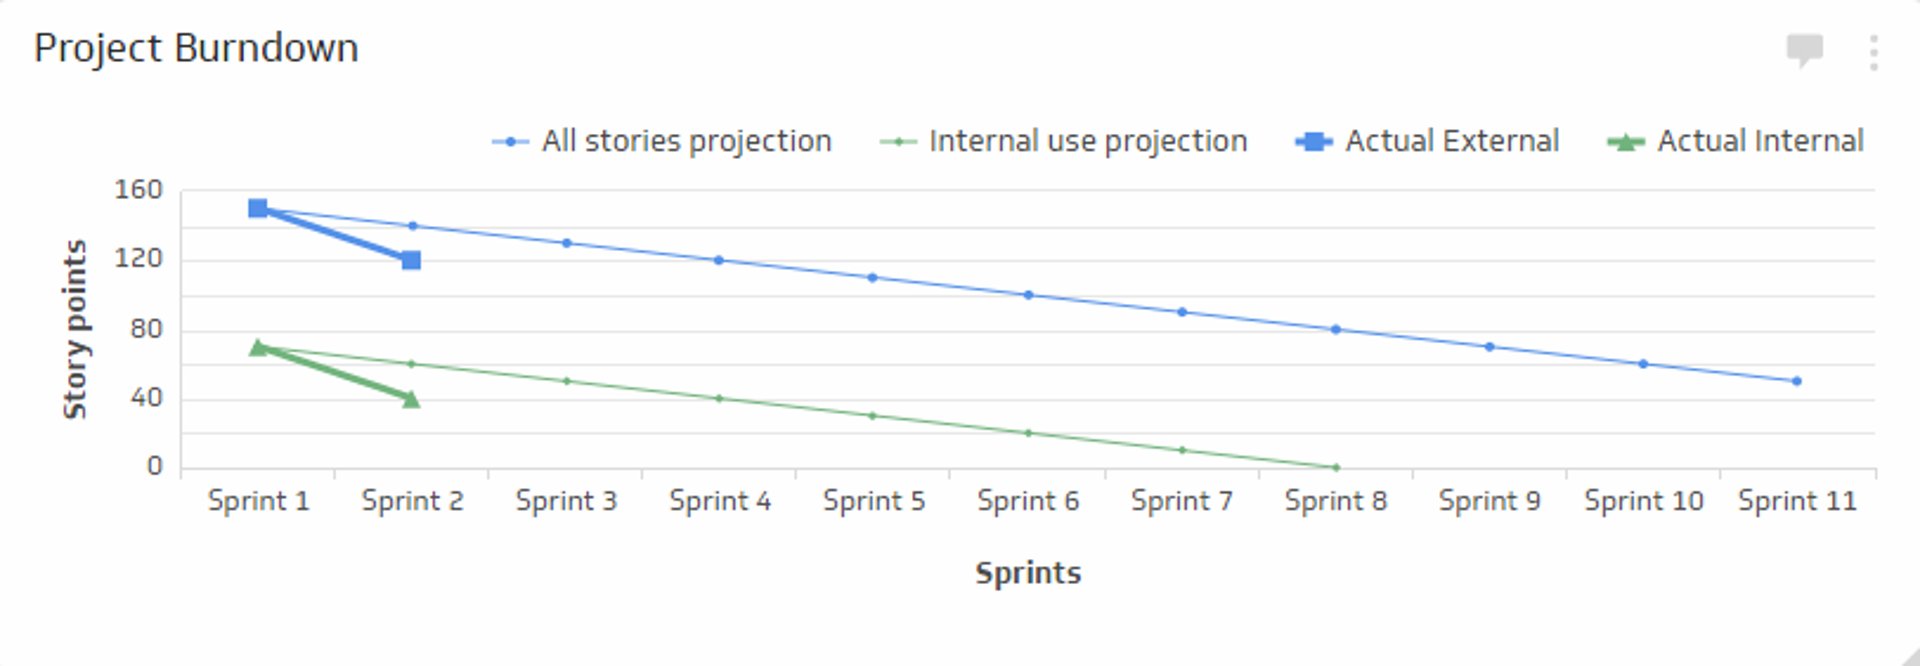Open chart options via the vertical ellipsis
Screen dimensions: 1920x666
click(1872, 52)
